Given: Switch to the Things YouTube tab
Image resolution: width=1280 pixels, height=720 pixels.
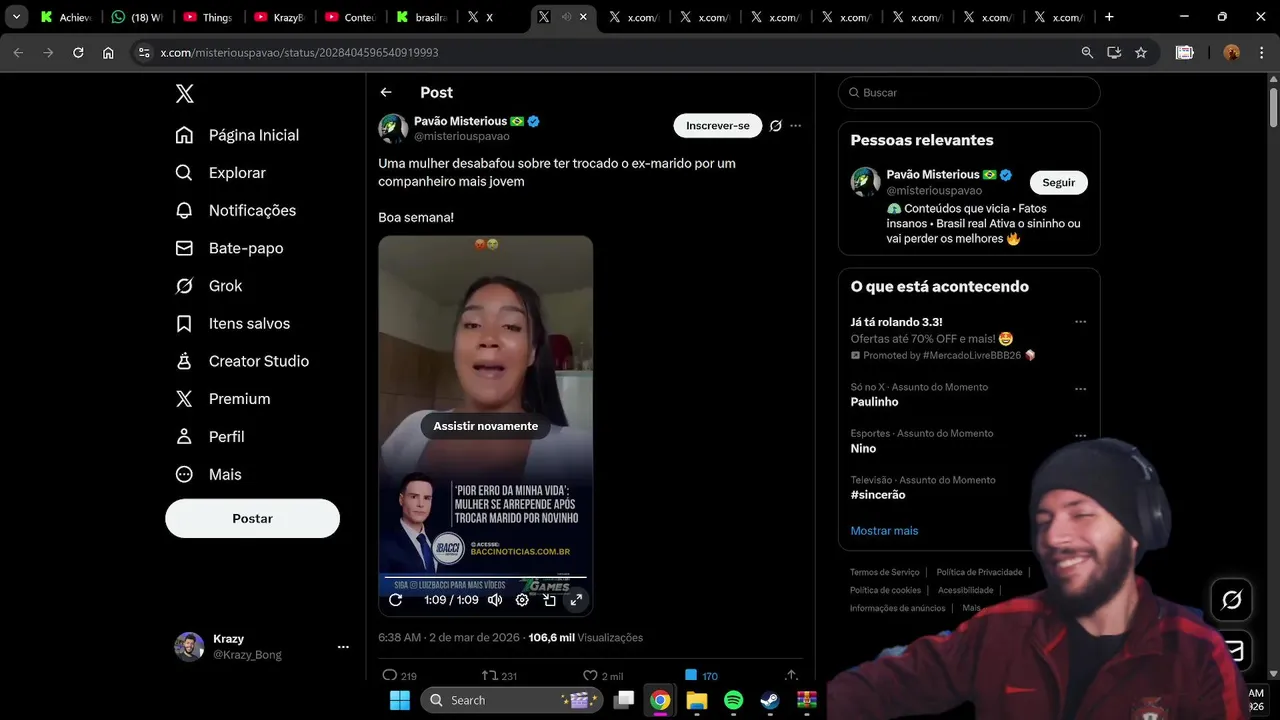Looking at the screenshot, I should [208, 17].
